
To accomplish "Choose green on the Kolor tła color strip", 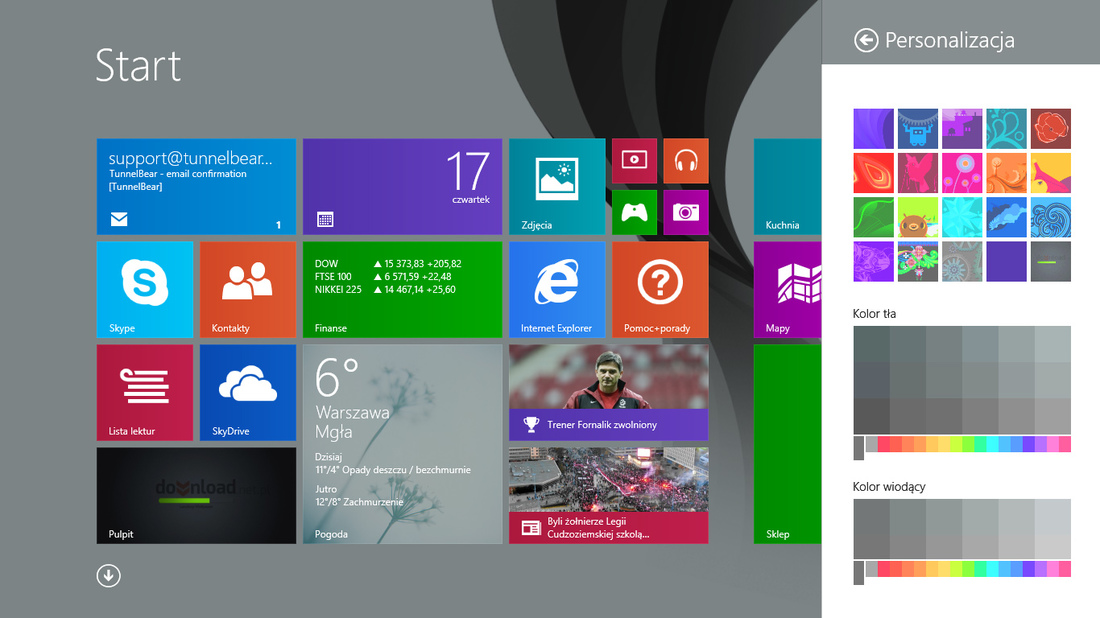I will [x=968, y=444].
